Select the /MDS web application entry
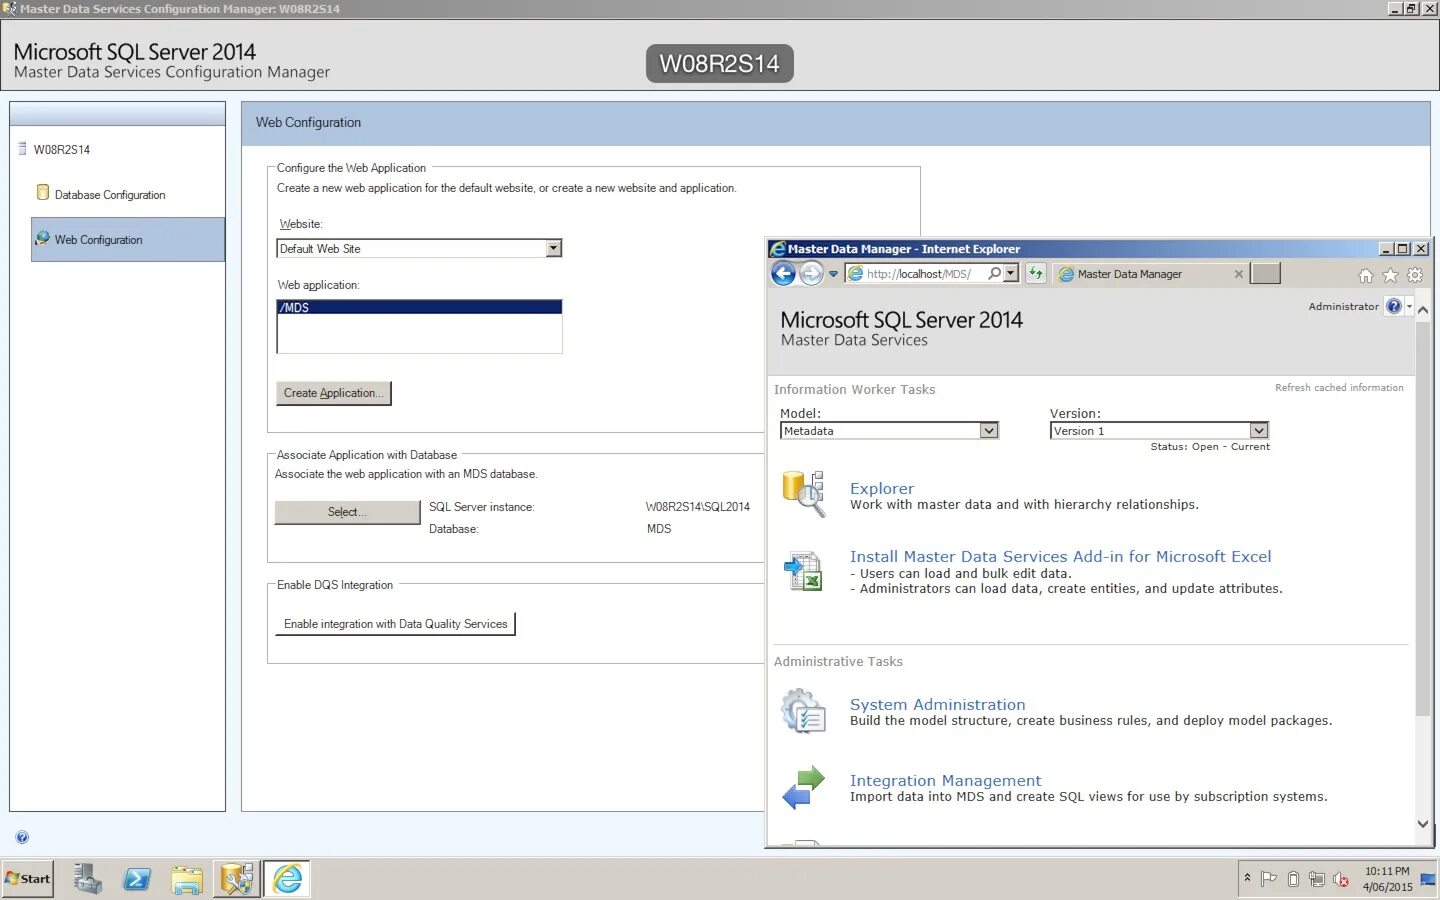 [x=419, y=307]
